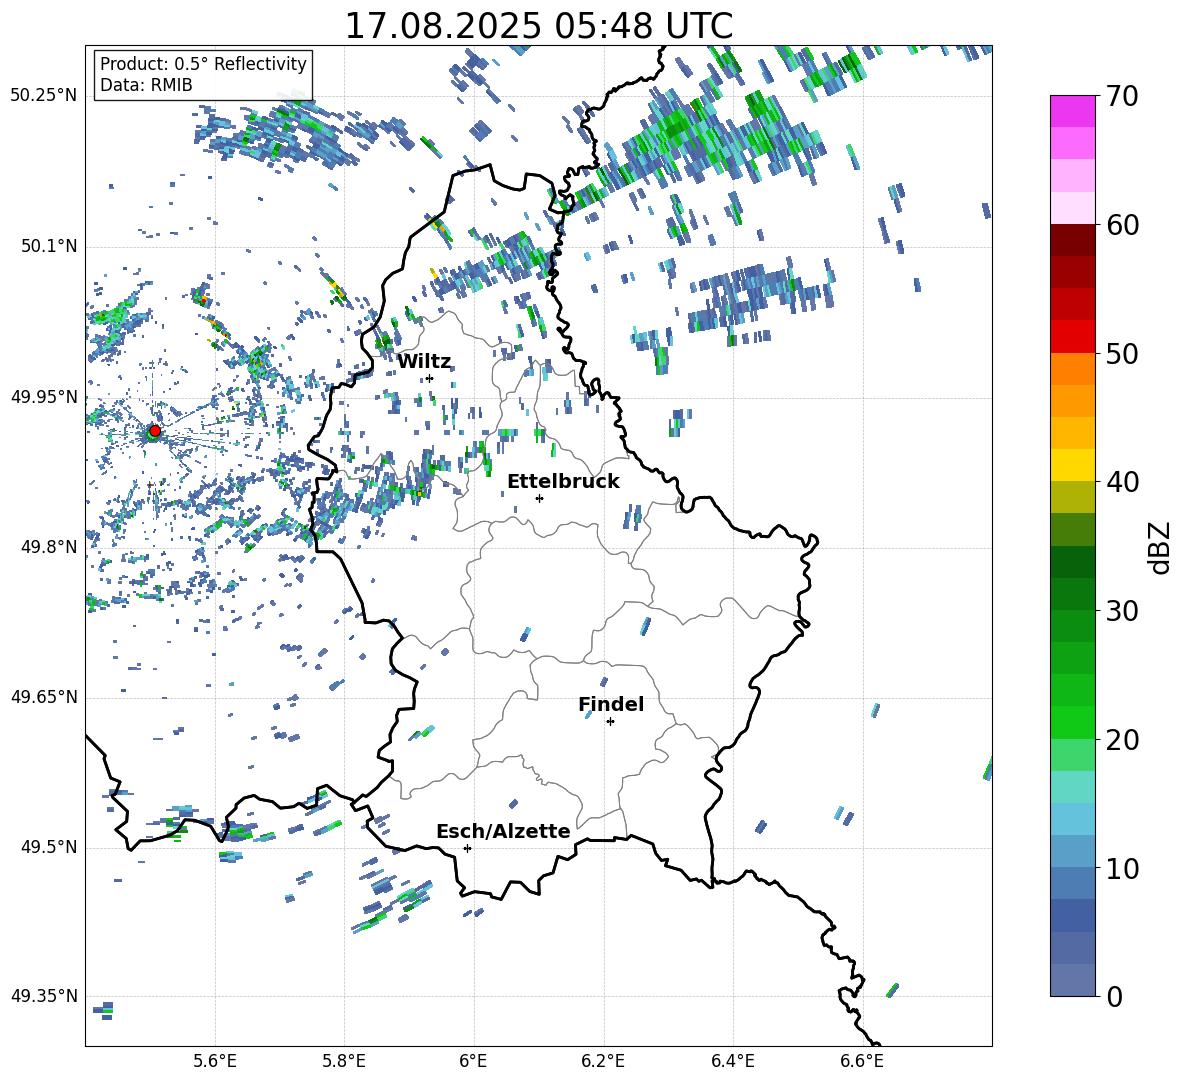Image resolution: width=1184 pixels, height=1081 pixels.
Task: Click the Data: RMIB text
Action: (146, 85)
